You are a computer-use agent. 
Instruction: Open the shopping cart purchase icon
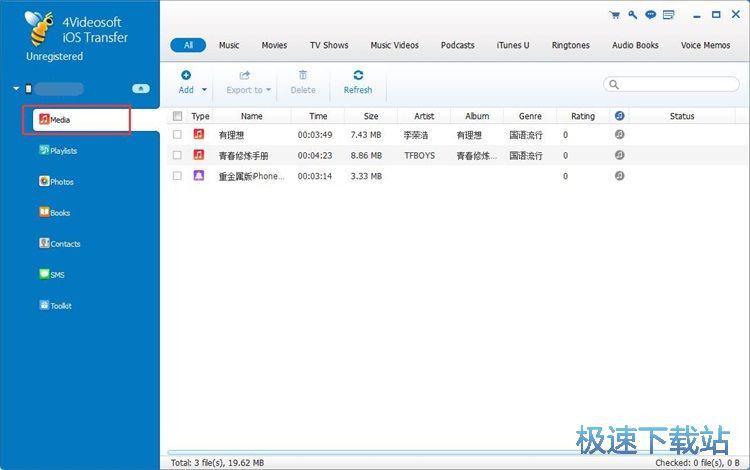click(x=614, y=15)
